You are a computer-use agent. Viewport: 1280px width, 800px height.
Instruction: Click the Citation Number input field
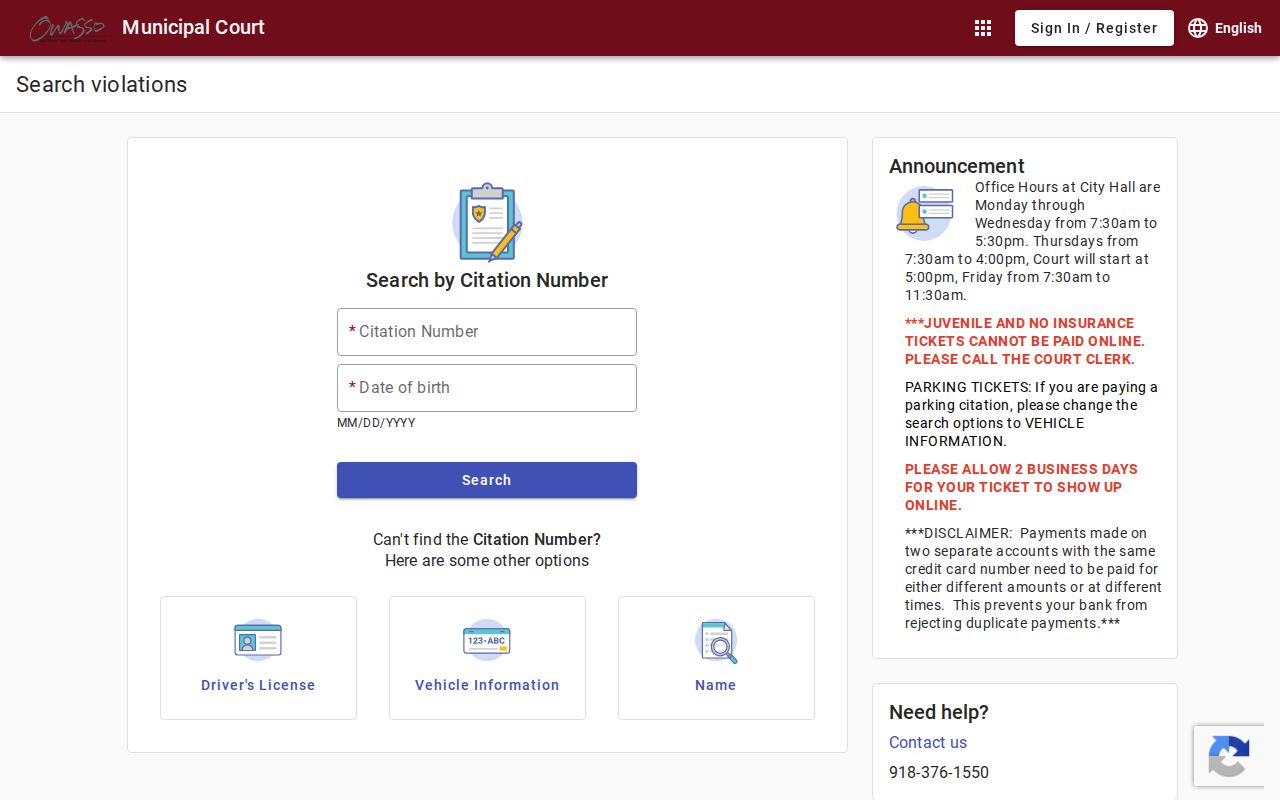tap(487, 332)
